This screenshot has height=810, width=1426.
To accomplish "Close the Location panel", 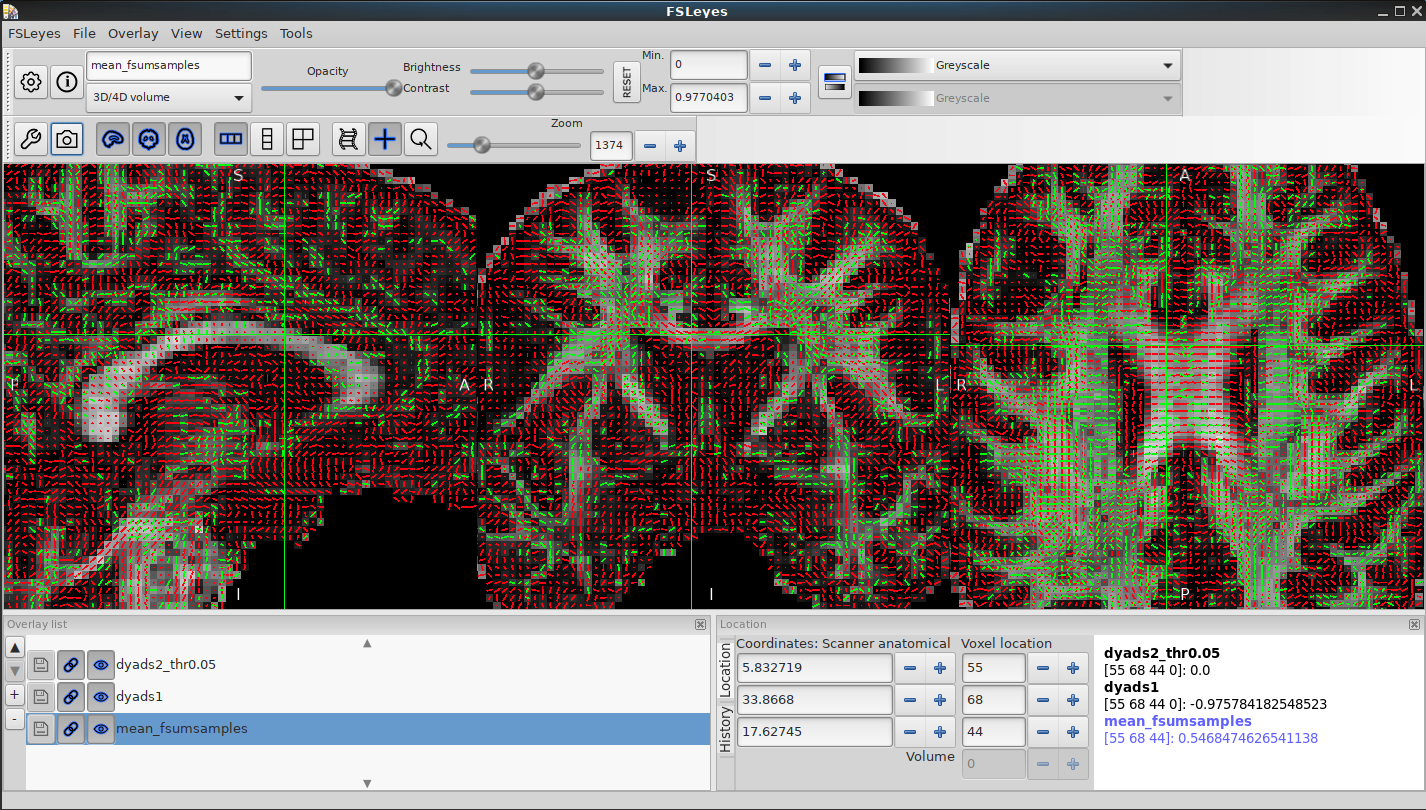I will click(x=1414, y=624).
